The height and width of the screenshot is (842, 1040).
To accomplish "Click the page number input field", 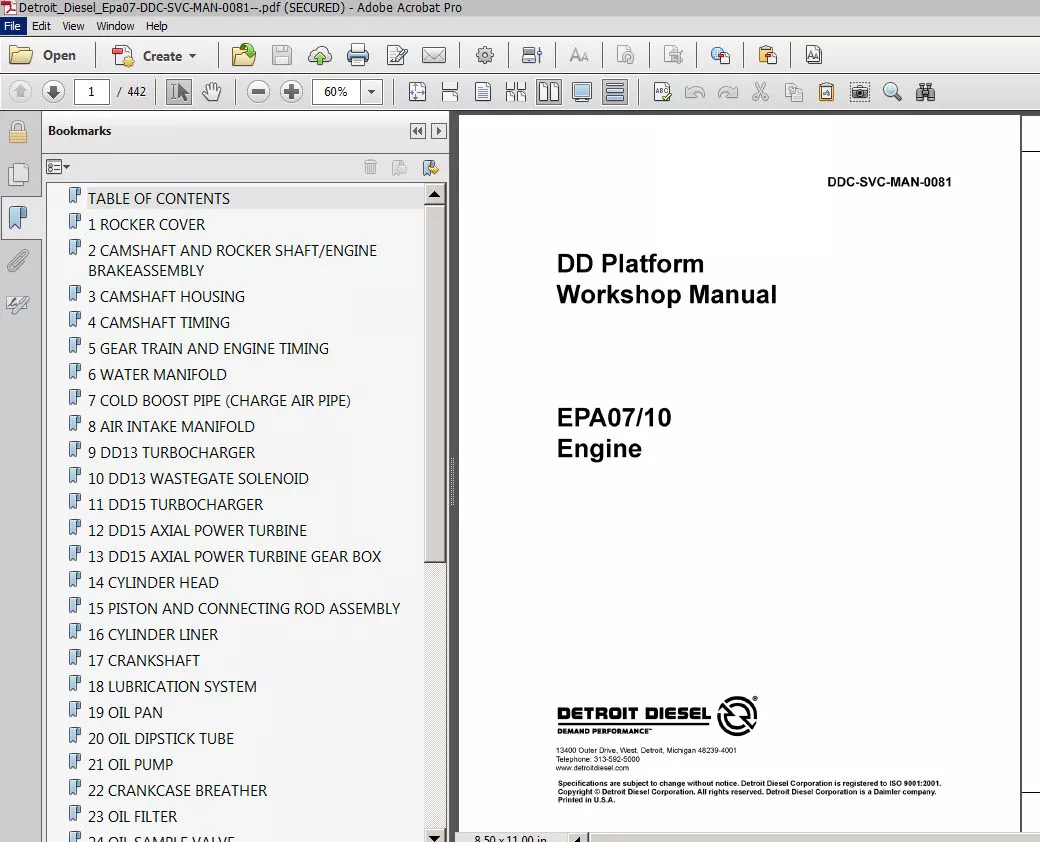I will click(92, 92).
